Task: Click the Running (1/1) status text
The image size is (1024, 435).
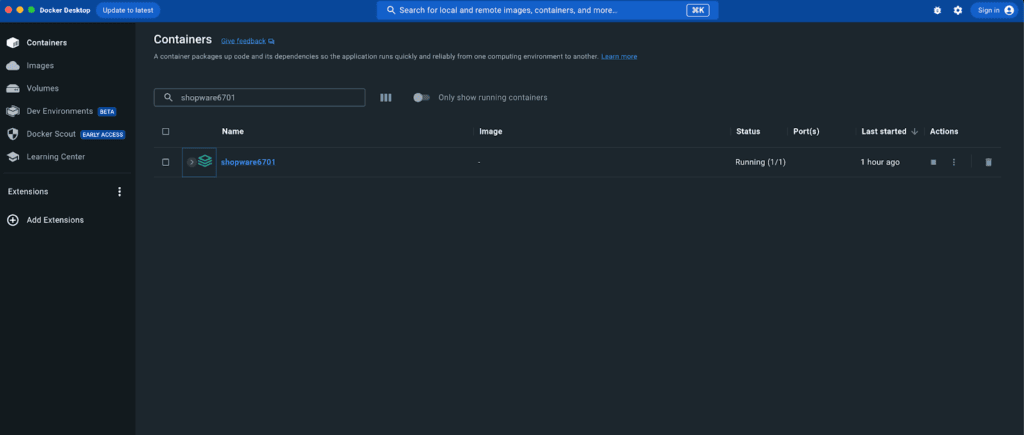Action: click(x=760, y=162)
